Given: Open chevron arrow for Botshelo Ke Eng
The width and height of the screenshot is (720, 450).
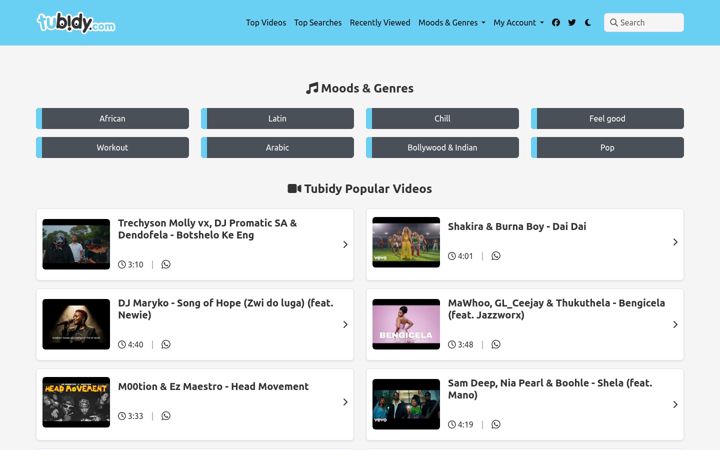Looking at the screenshot, I should pyautogui.click(x=345, y=244).
